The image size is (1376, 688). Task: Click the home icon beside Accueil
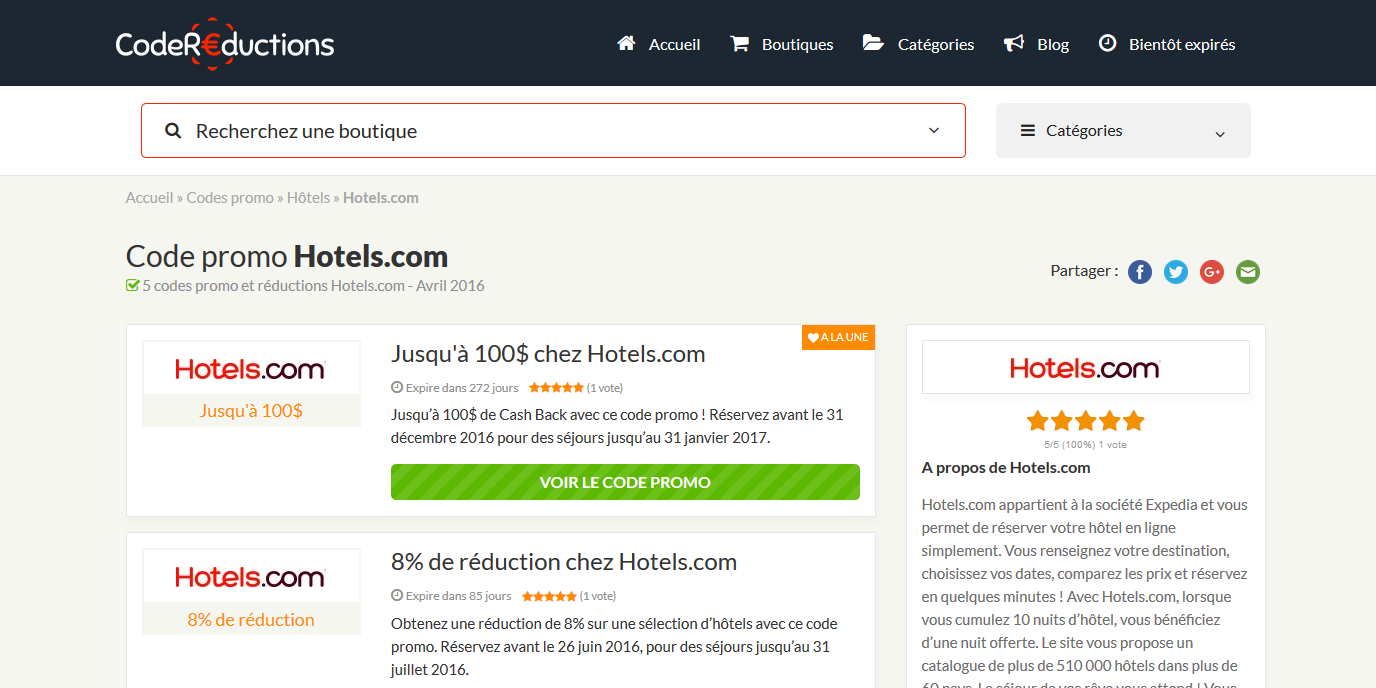[627, 43]
